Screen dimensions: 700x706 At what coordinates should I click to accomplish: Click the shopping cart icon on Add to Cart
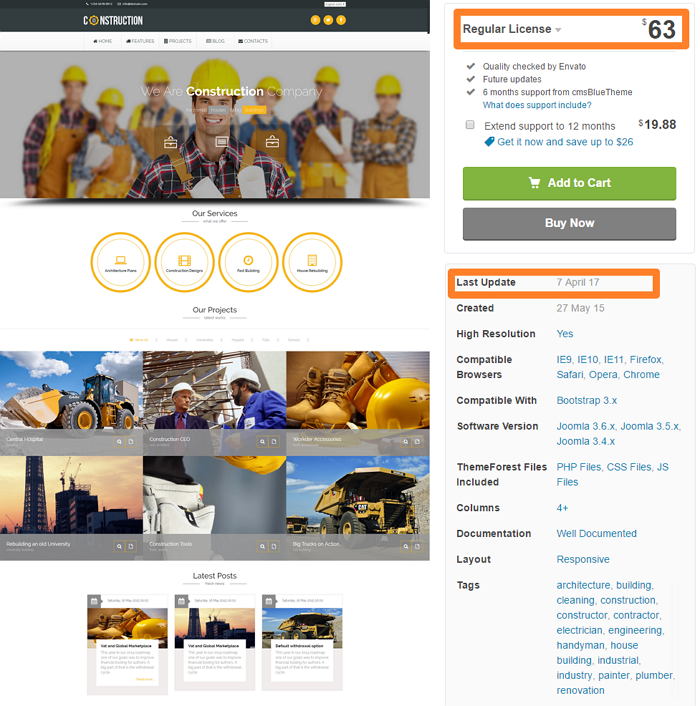click(534, 183)
